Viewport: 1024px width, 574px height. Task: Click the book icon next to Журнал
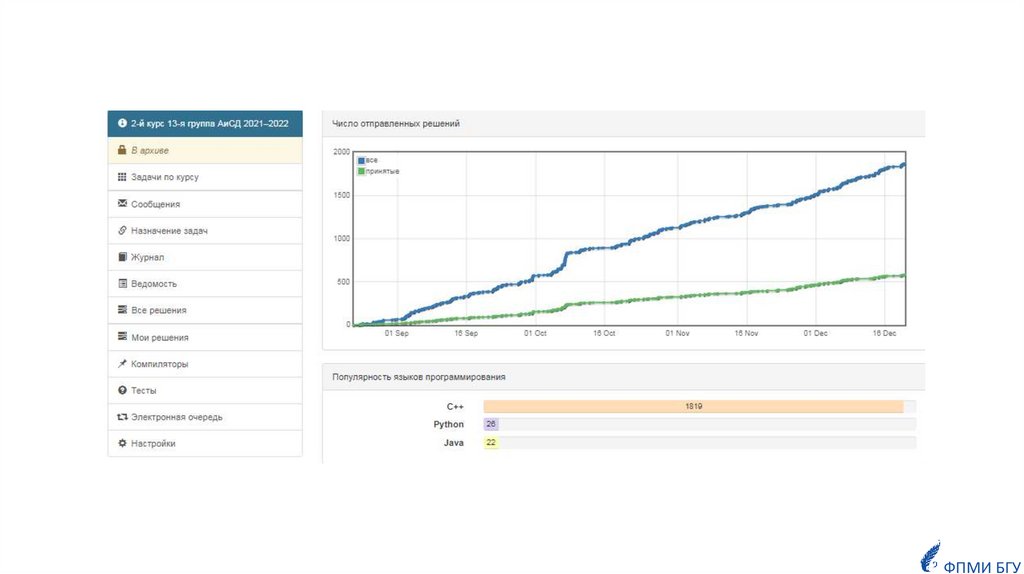(122, 257)
